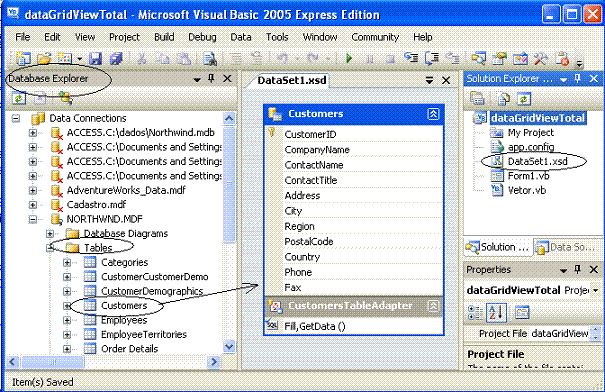Select the DataSet1.xsd document tab

292,80
